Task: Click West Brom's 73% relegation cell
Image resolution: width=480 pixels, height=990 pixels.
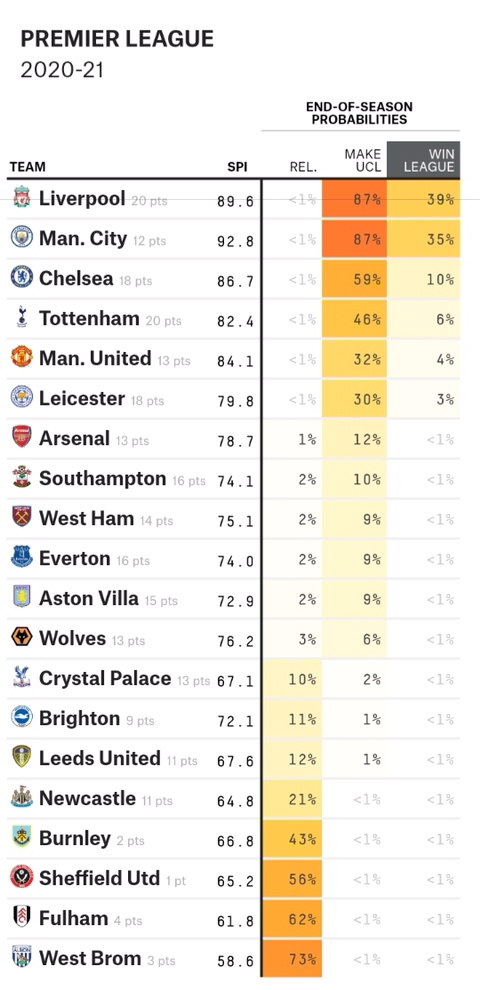Action: tap(291, 959)
